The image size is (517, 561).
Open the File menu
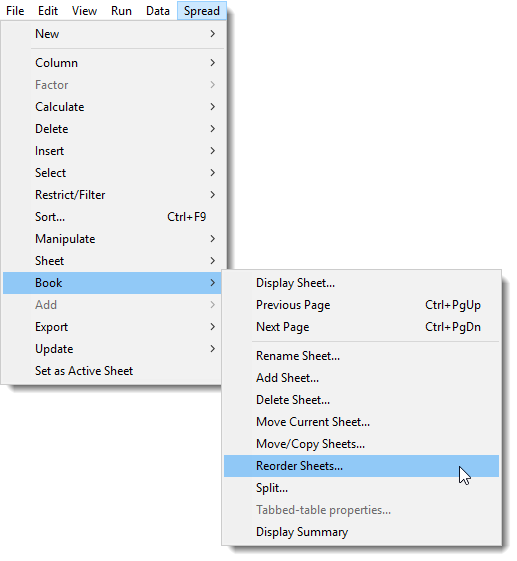point(15,11)
